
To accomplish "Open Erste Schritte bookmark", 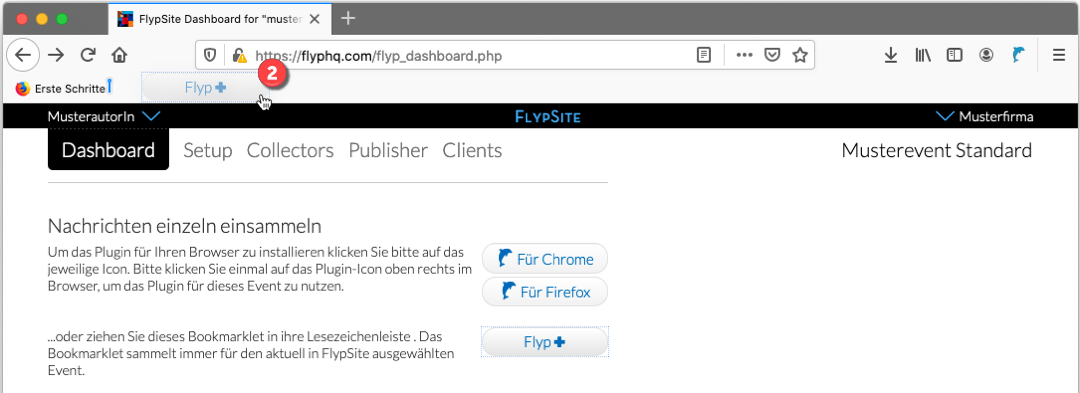I will coord(61,88).
